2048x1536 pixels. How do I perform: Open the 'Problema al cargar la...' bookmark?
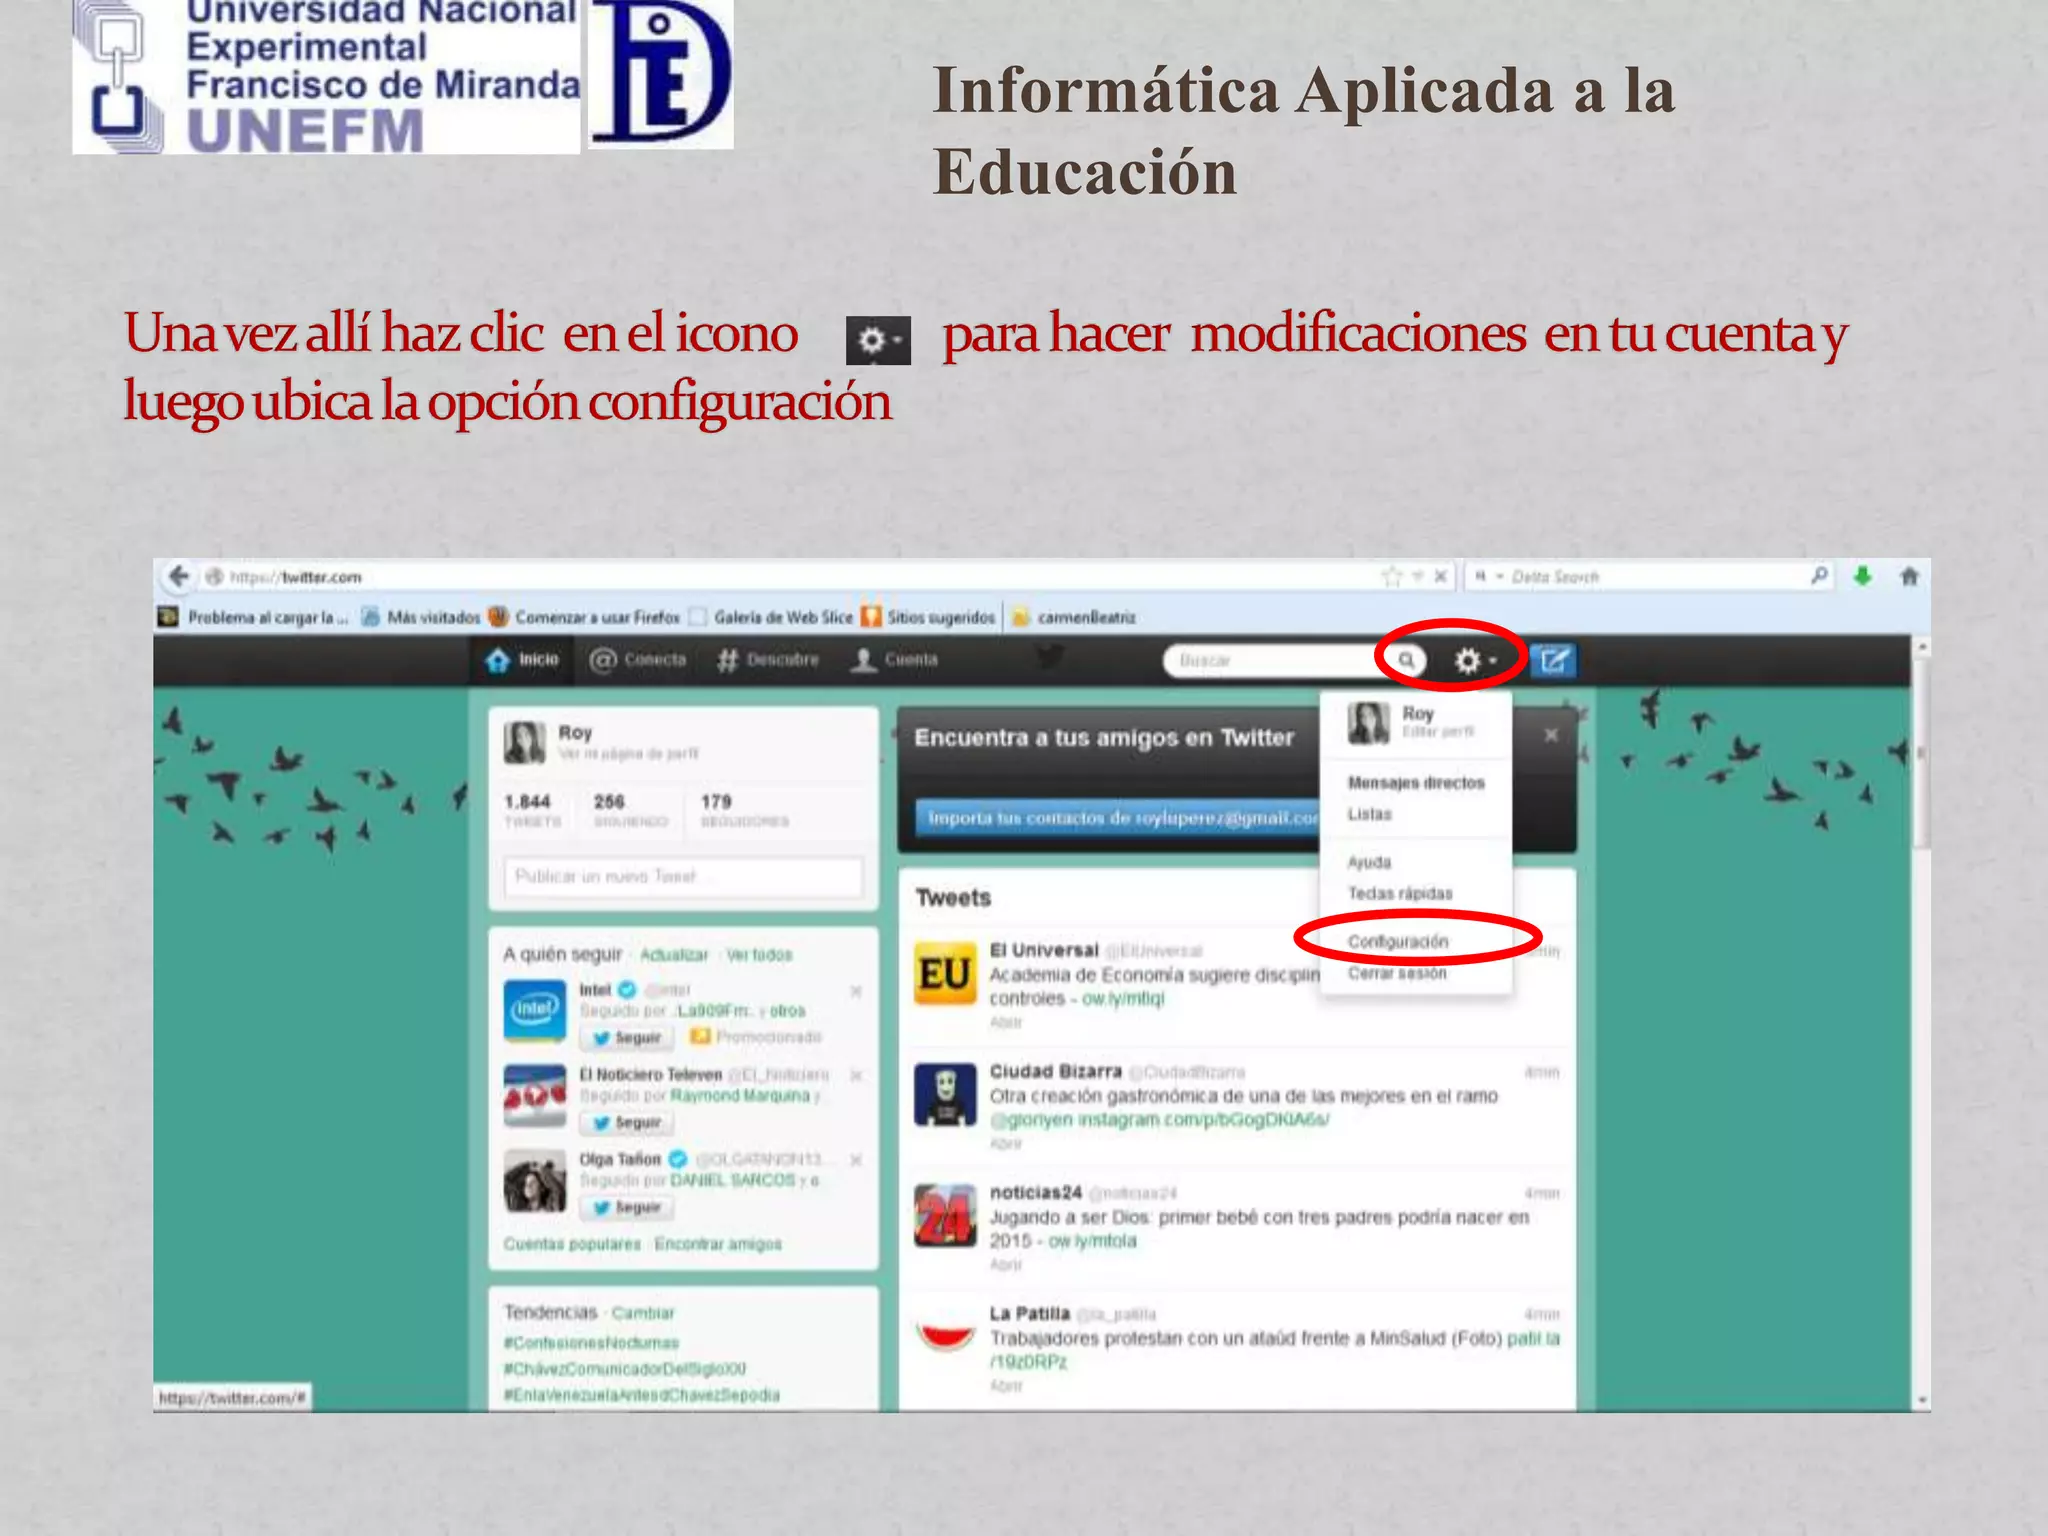[253, 617]
